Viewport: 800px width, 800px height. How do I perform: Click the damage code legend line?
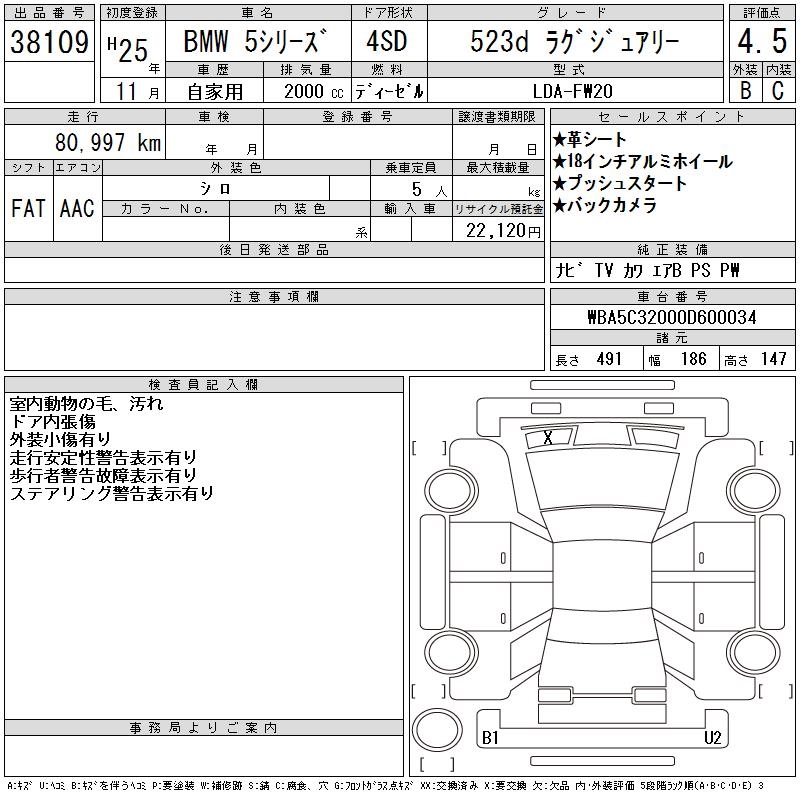pyautogui.click(x=385, y=786)
